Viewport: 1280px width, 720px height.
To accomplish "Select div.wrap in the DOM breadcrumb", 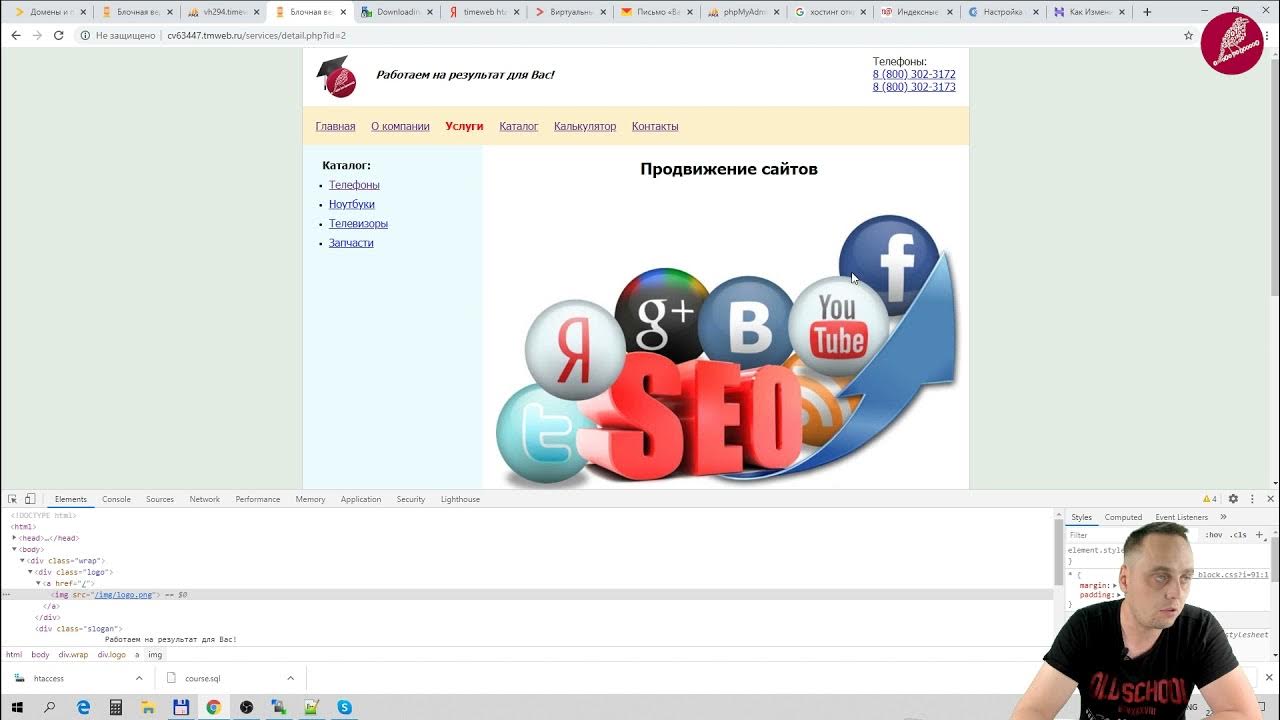I will 73,655.
